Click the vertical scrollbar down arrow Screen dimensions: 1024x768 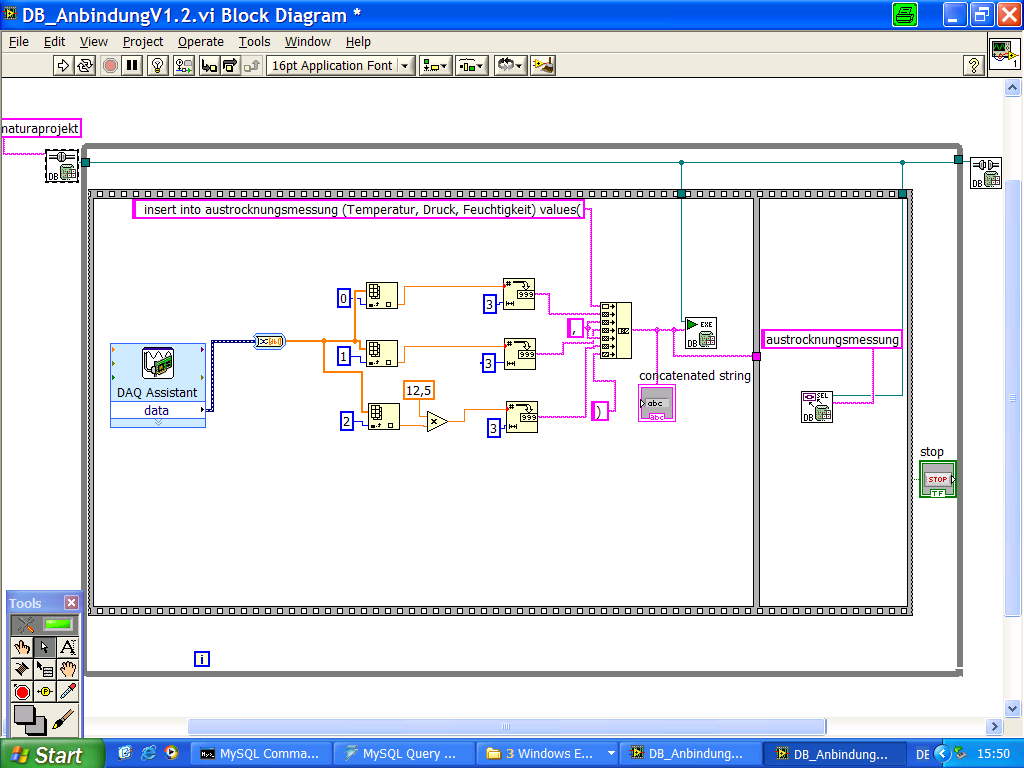(1012, 708)
